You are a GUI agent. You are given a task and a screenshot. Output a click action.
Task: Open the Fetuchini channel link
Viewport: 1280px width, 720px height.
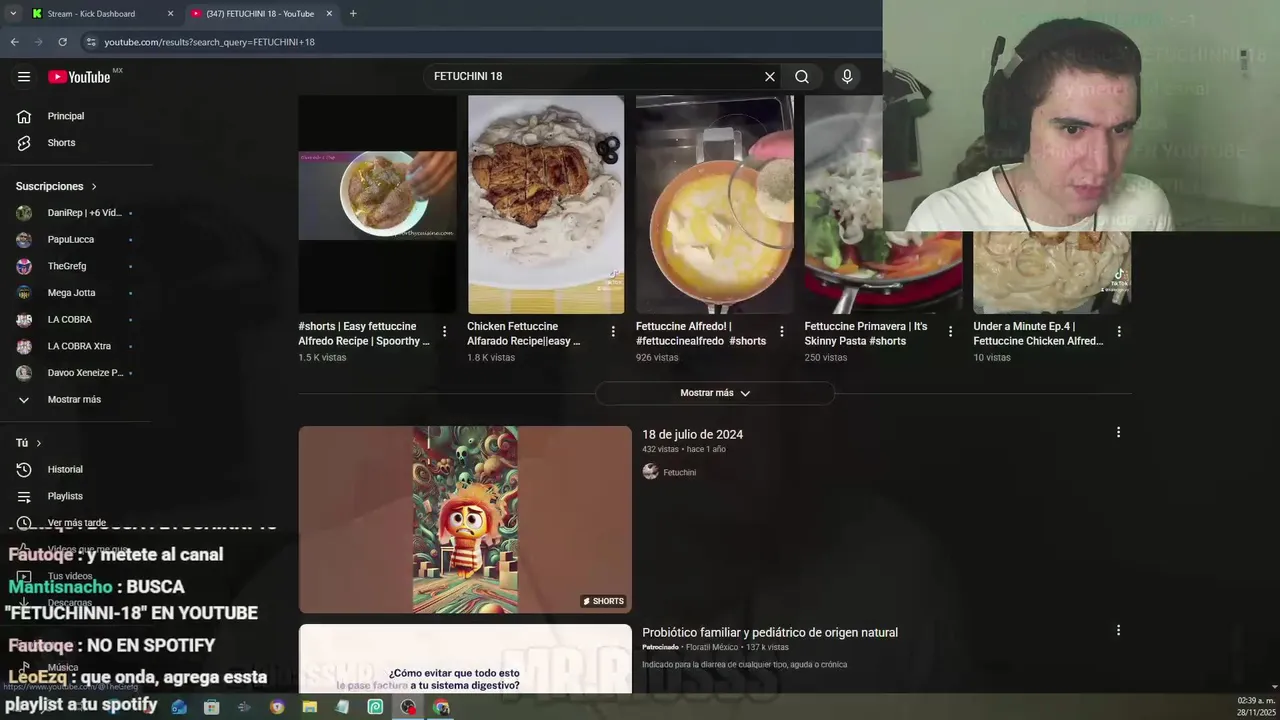(x=679, y=472)
